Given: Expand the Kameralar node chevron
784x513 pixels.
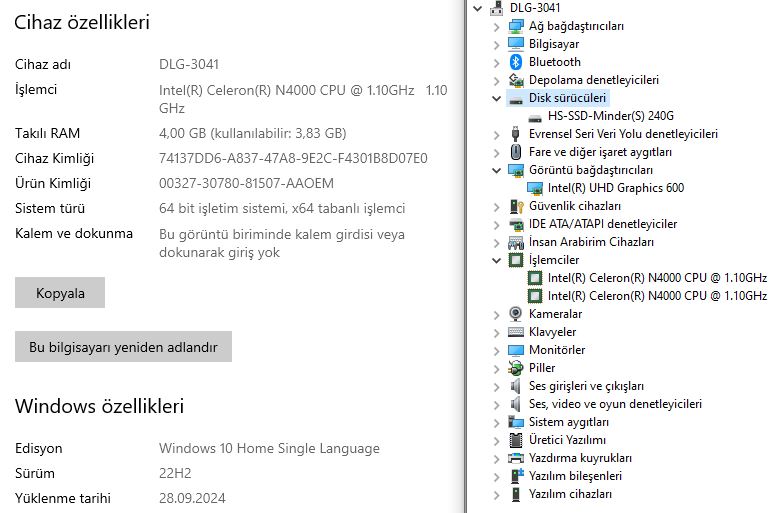Looking at the screenshot, I should click(496, 314).
